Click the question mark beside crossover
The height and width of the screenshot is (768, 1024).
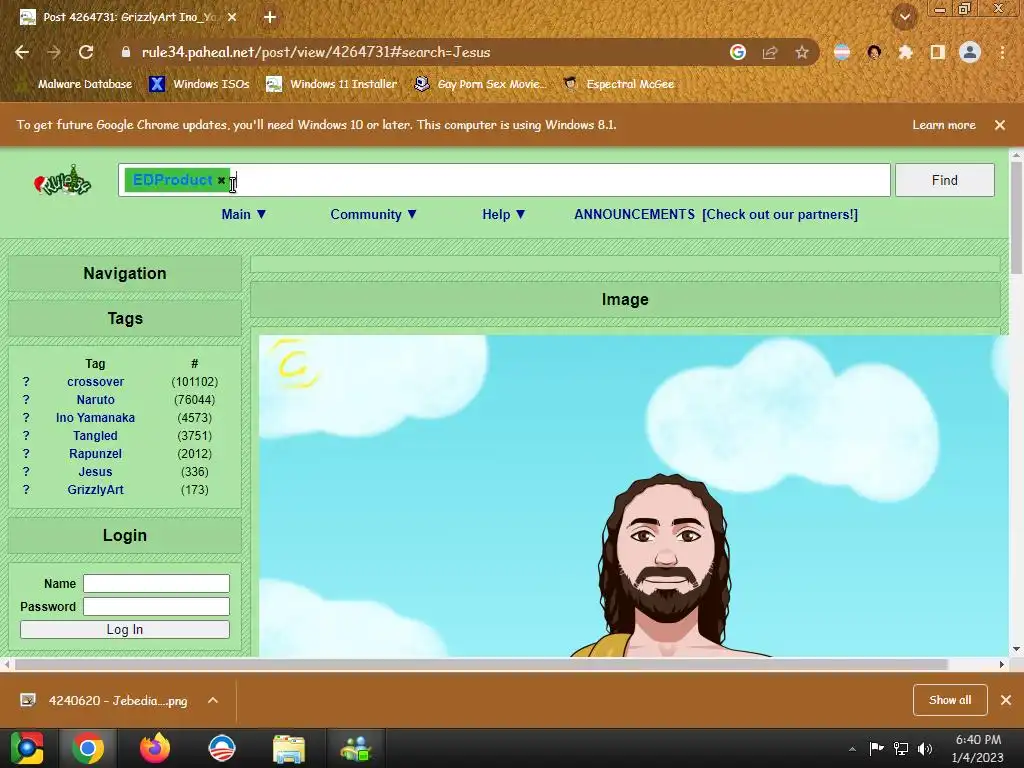[26, 381]
